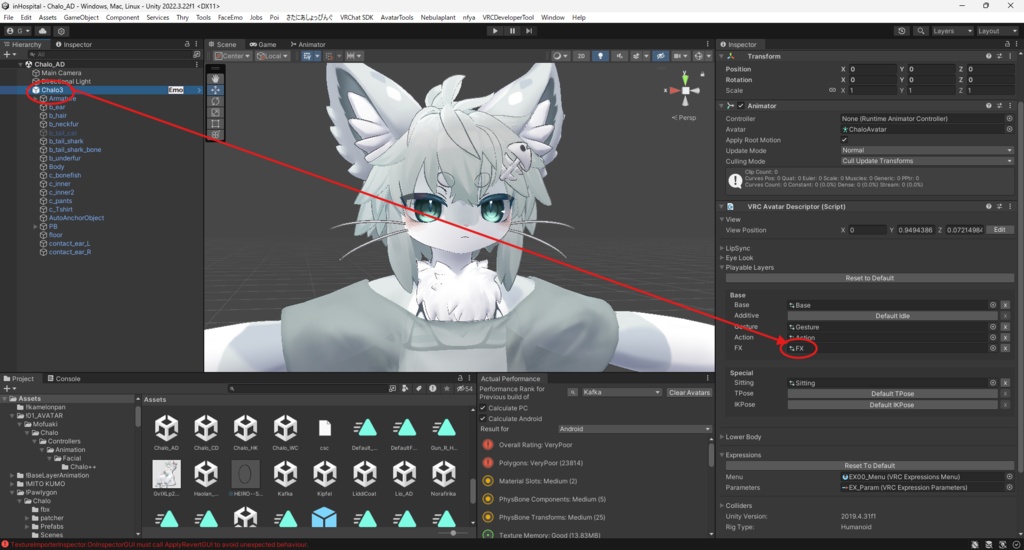Open the cloud services icon
This screenshot has width=1024, height=550.
coord(43,31)
